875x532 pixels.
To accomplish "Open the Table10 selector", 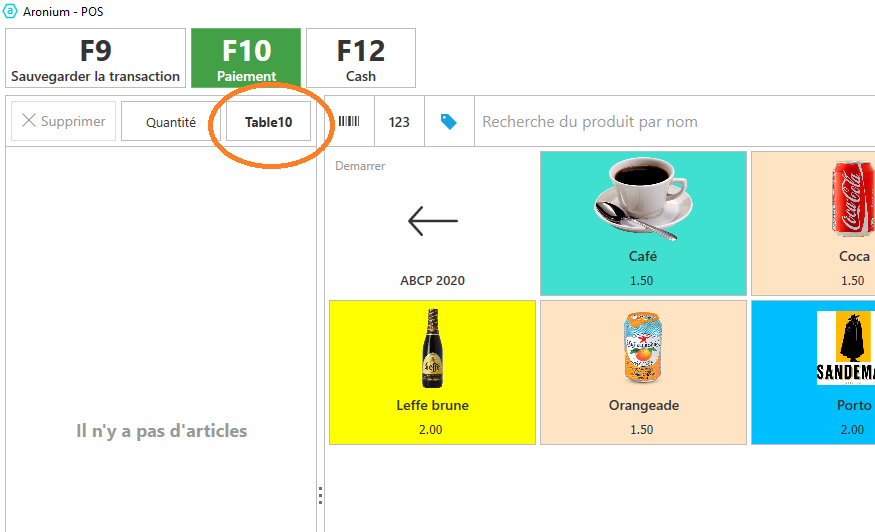I will tap(268, 122).
